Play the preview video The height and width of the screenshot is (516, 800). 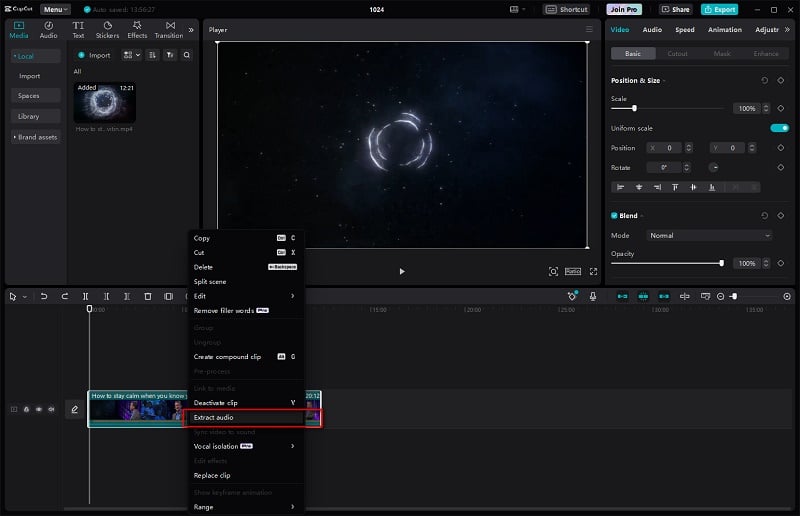click(402, 272)
